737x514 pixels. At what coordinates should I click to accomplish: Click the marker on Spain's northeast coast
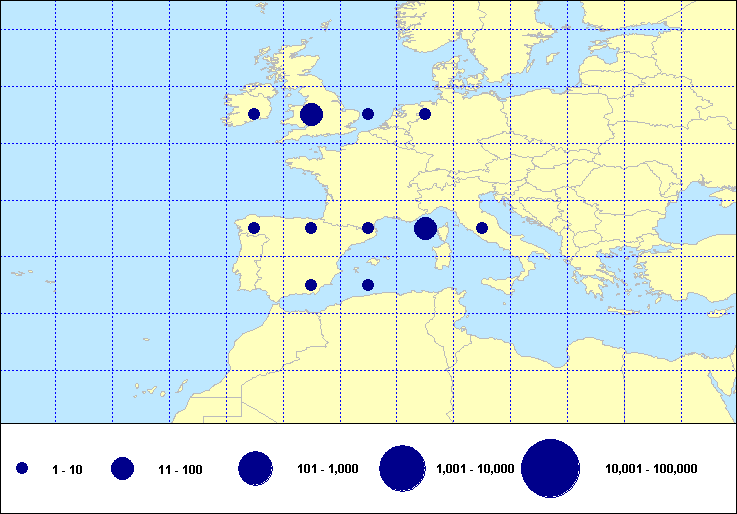point(368,228)
